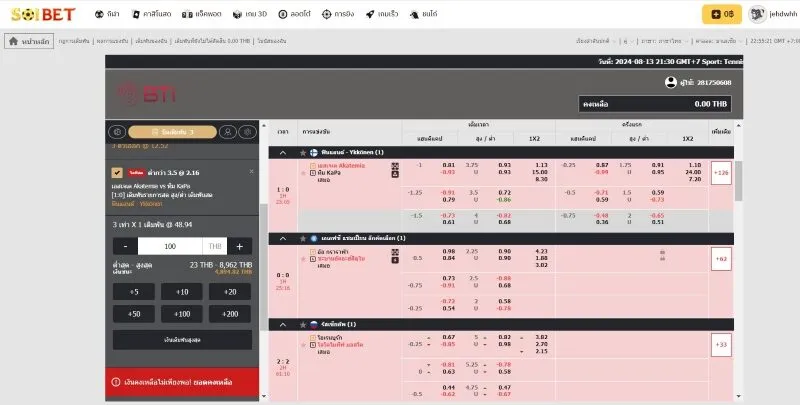Expand +33 more markets

point(721,345)
